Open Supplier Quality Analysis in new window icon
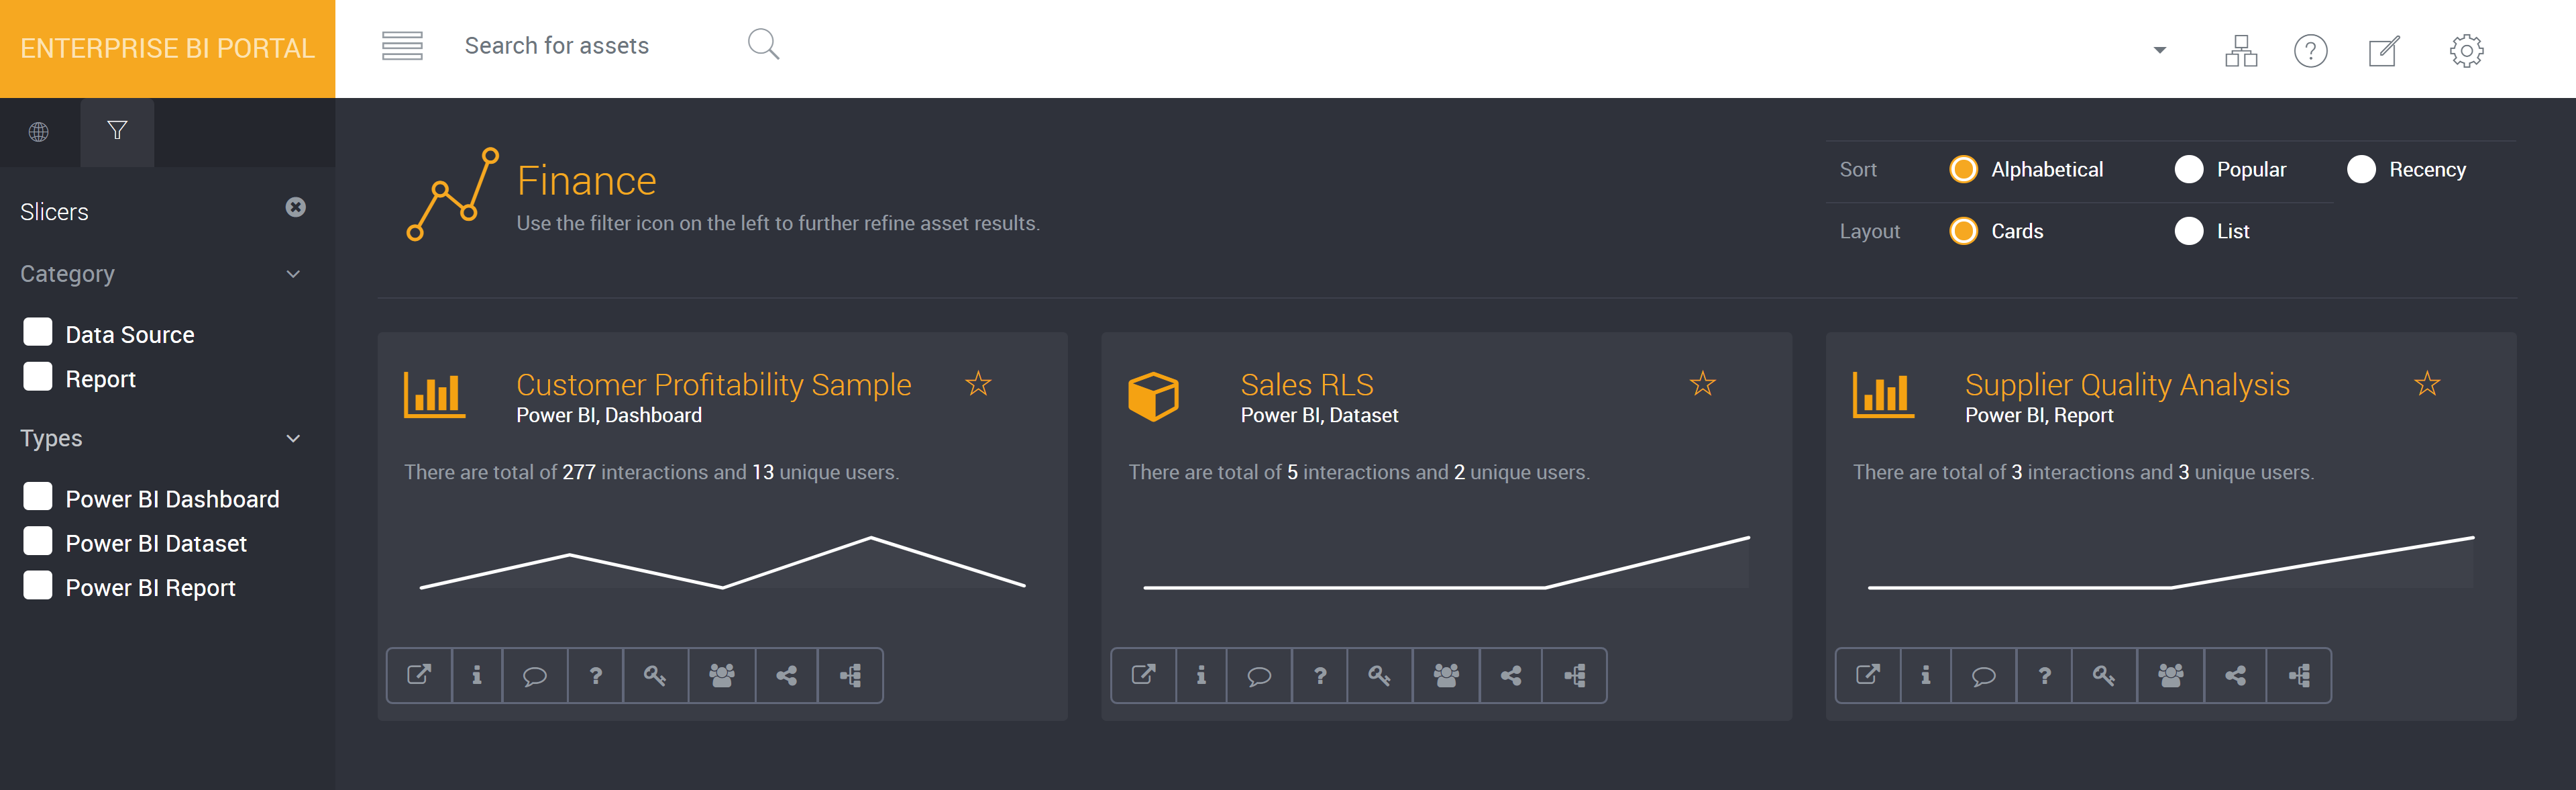Screen dimensions: 2576x790 (1867, 675)
